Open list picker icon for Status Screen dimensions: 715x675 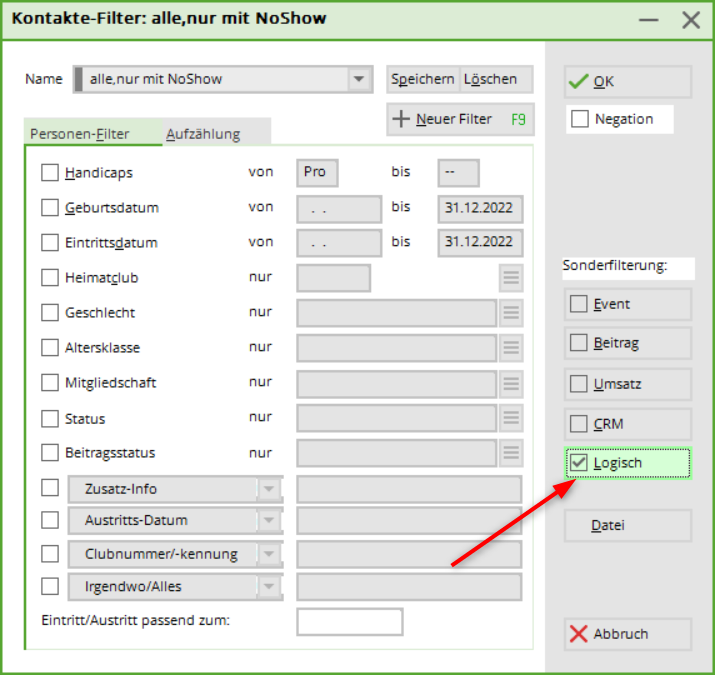(x=511, y=418)
